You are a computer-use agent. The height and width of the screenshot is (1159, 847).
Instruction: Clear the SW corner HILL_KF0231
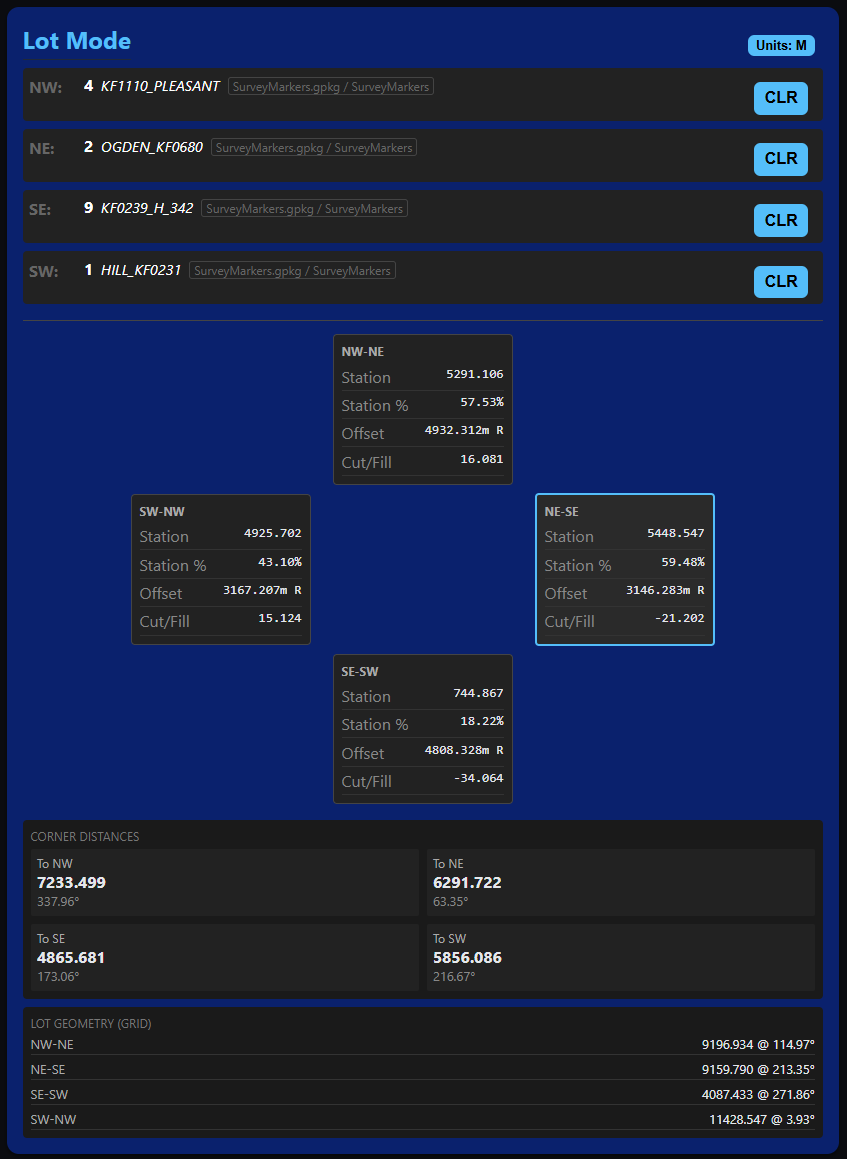780,282
